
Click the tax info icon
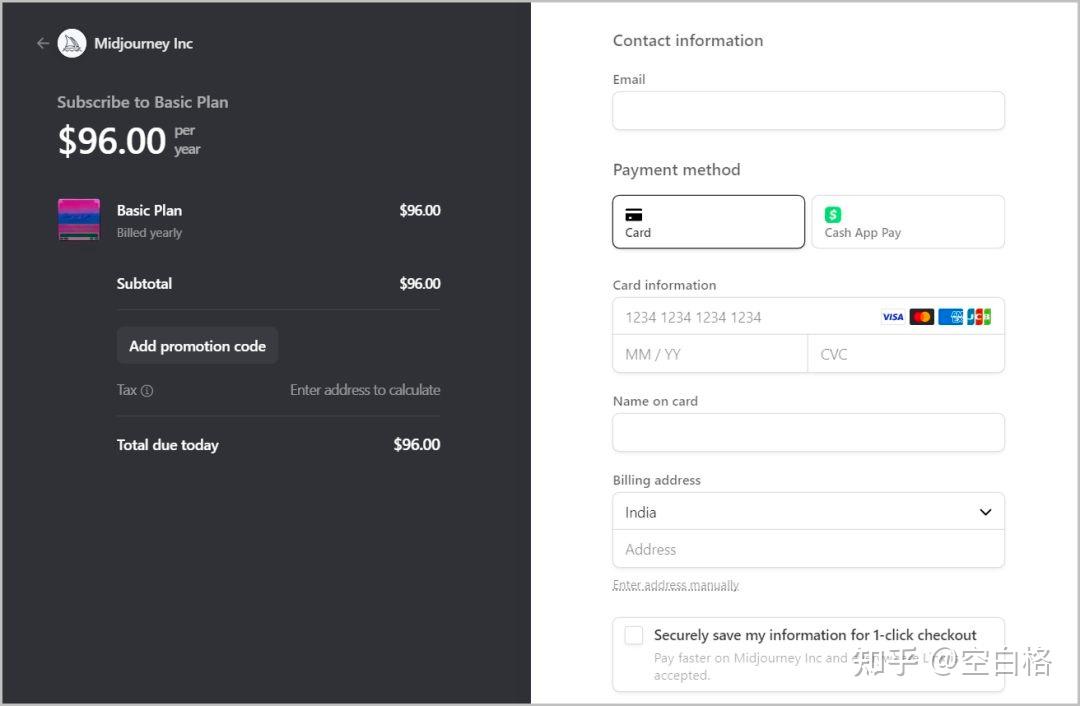(x=147, y=391)
